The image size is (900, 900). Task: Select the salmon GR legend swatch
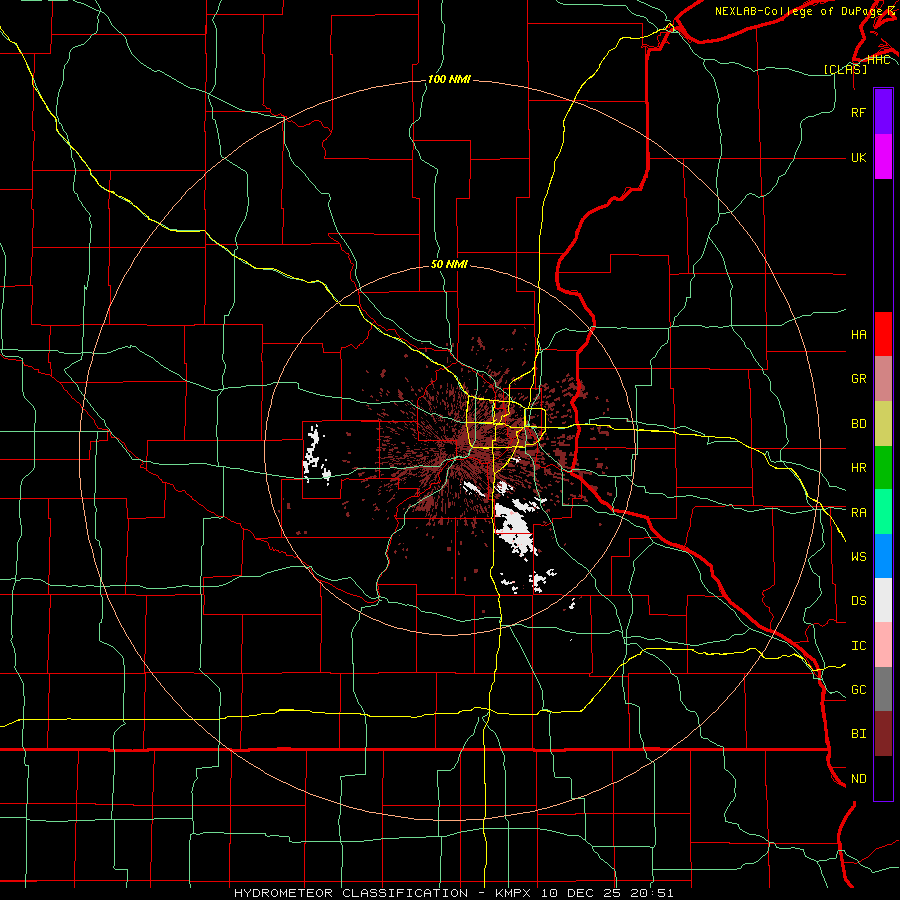[883, 379]
